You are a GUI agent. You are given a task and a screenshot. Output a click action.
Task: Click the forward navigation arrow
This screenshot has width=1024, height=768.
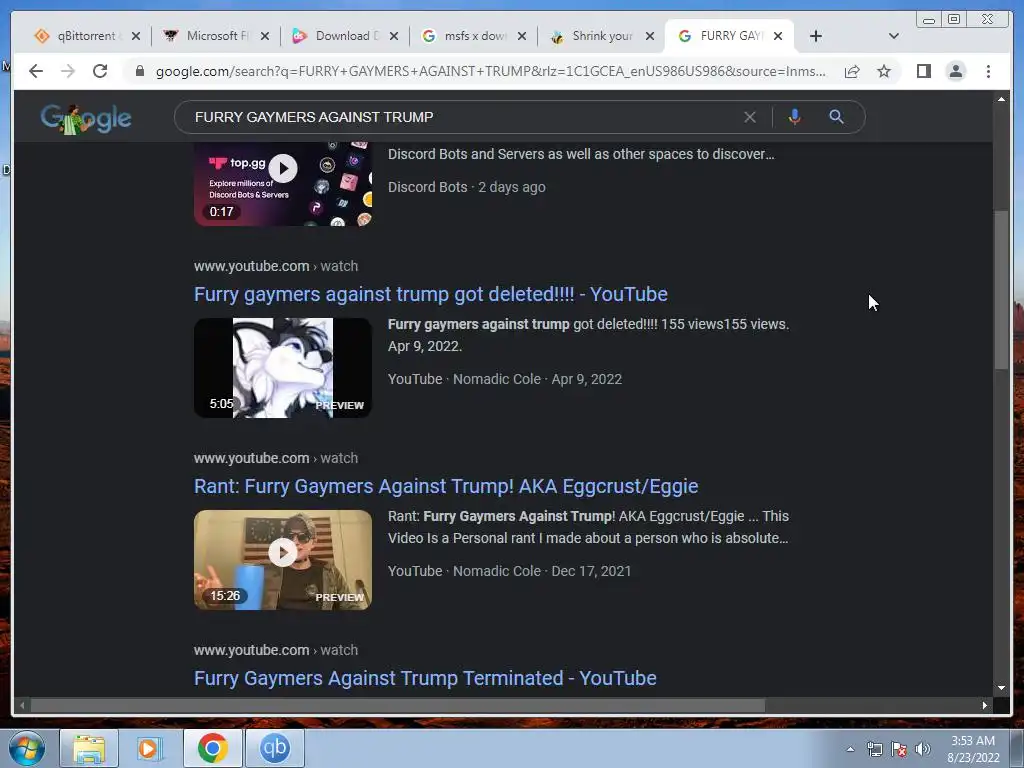68,71
